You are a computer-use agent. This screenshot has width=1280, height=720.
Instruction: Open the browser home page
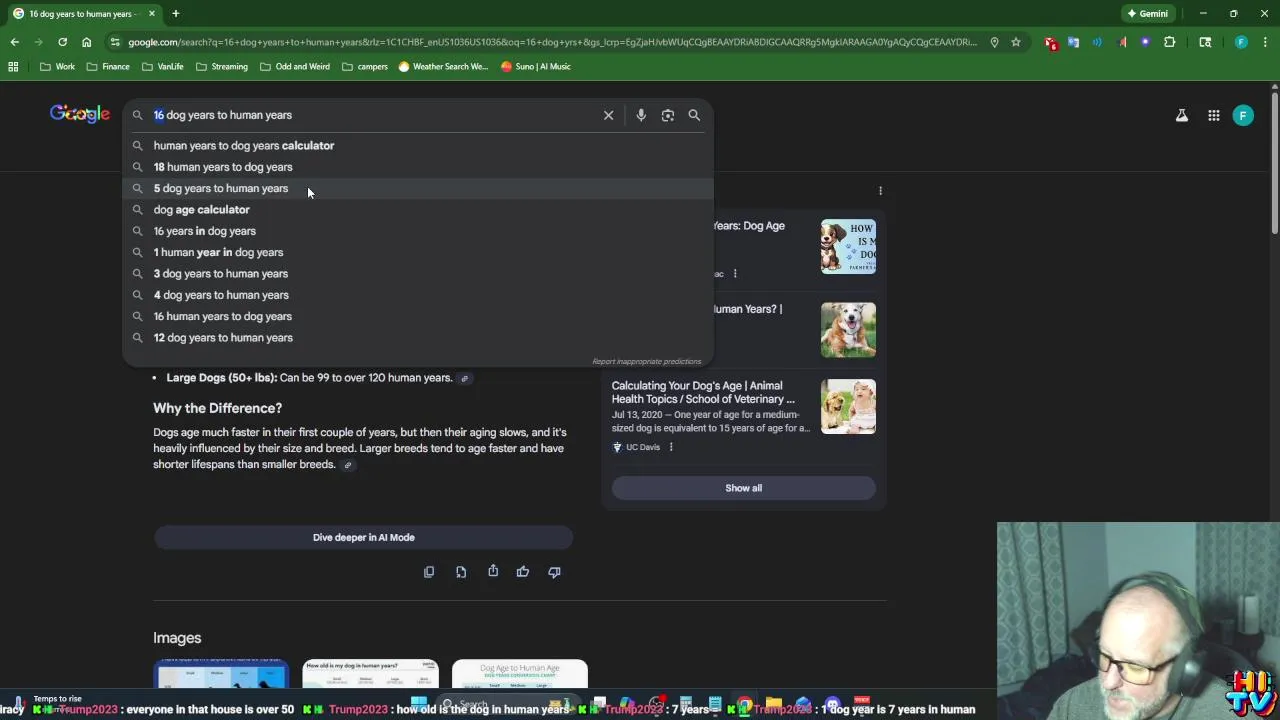[86, 42]
